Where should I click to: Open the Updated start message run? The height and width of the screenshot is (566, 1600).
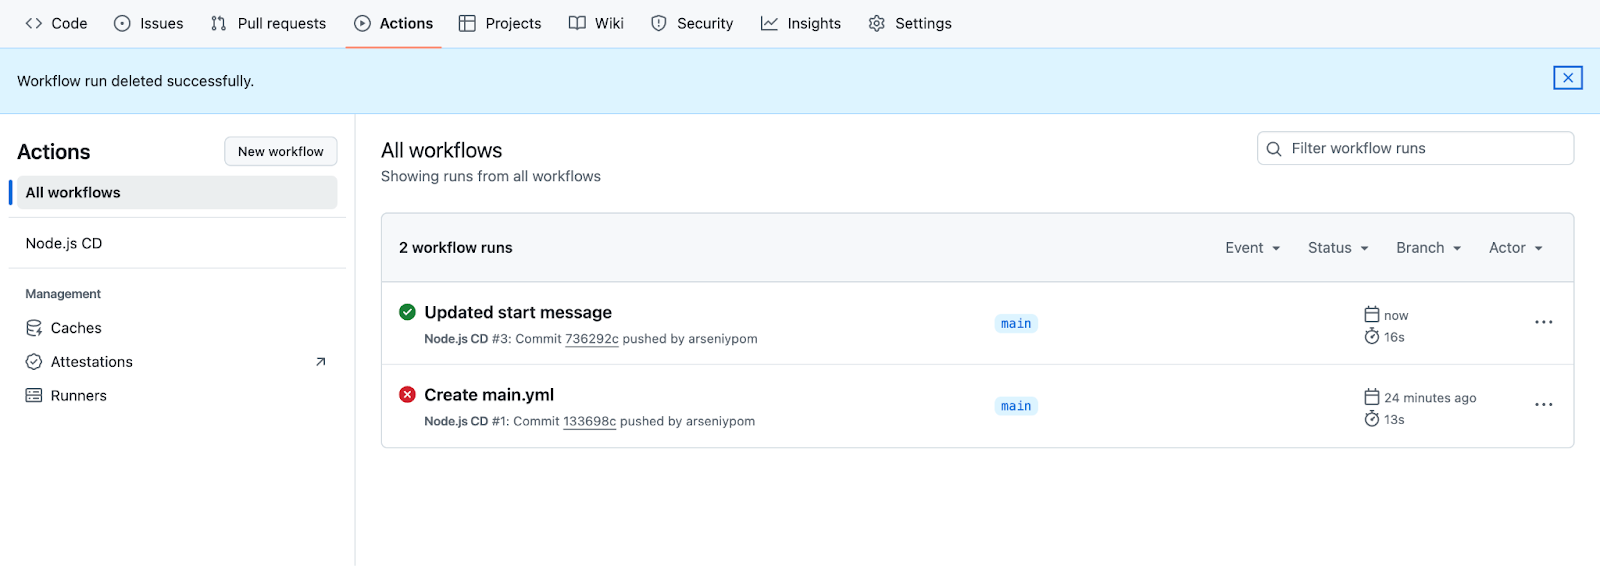[x=518, y=313]
